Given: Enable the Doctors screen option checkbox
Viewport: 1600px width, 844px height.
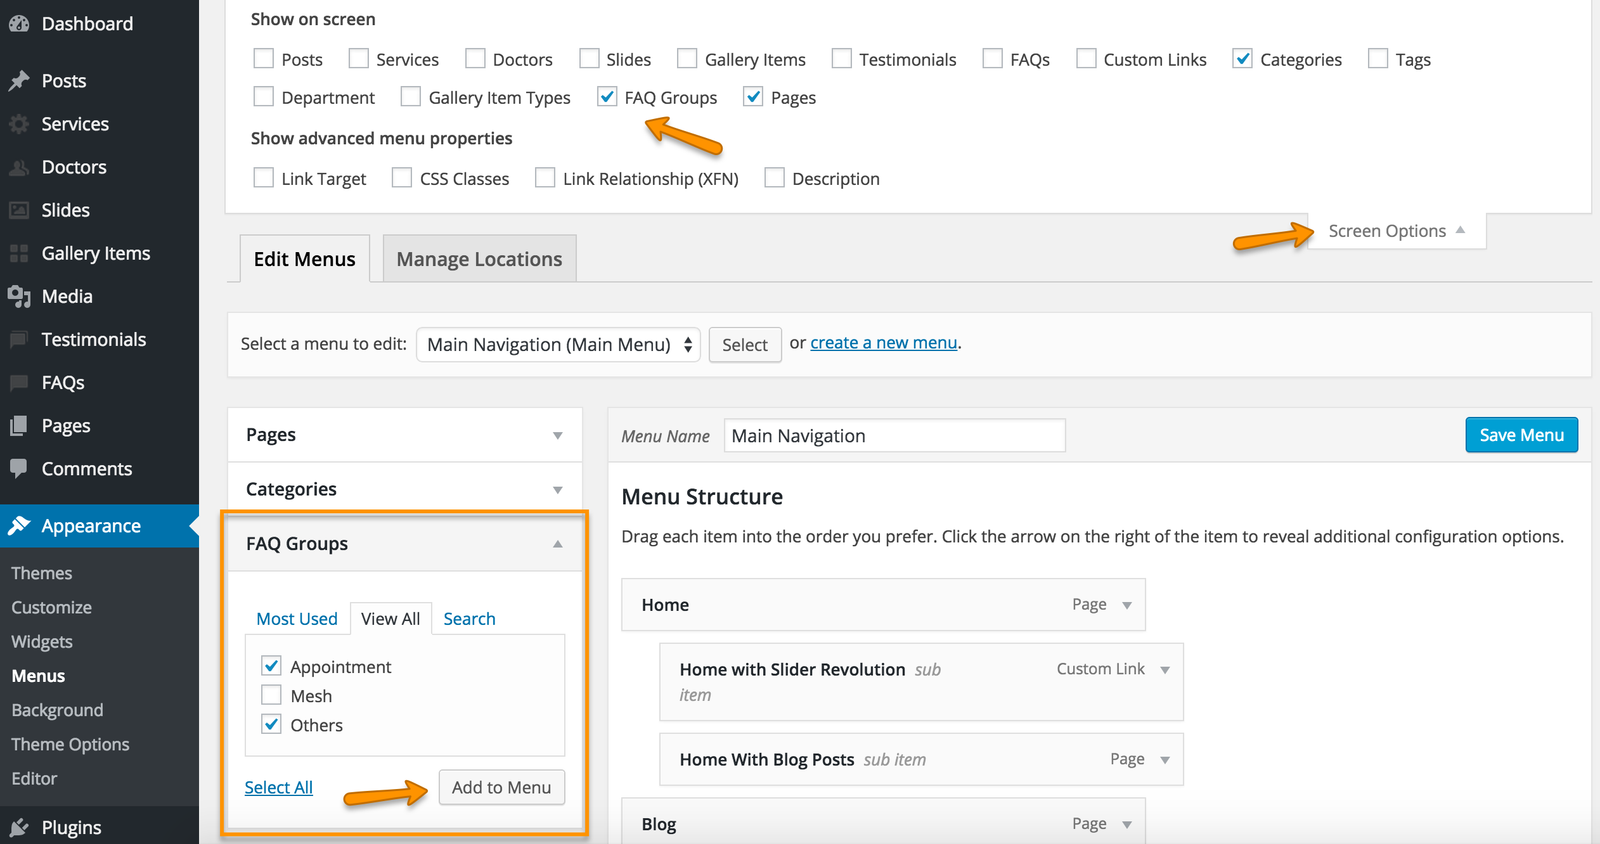Looking at the screenshot, I should pyautogui.click(x=475, y=59).
